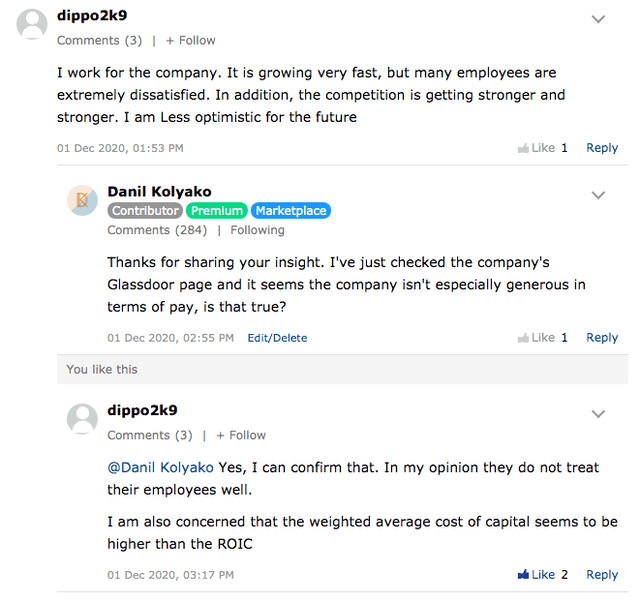Viewport: 640px width, 601px height.
Task: Click dippo2k9's avatar on the last reply
Action: (82, 419)
